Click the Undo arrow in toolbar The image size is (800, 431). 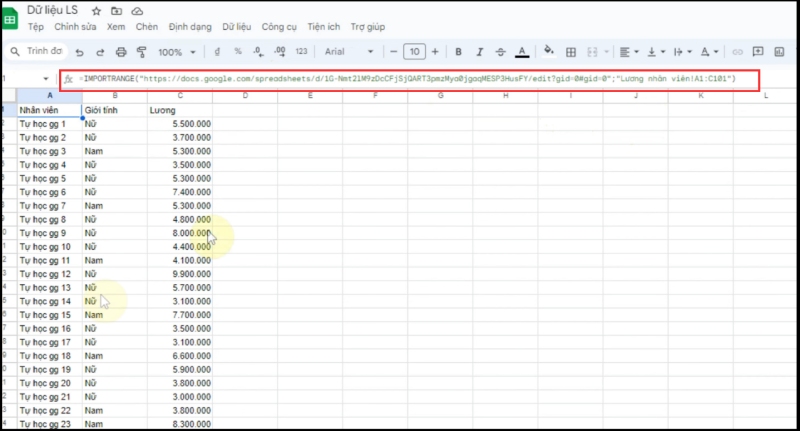click(76, 51)
